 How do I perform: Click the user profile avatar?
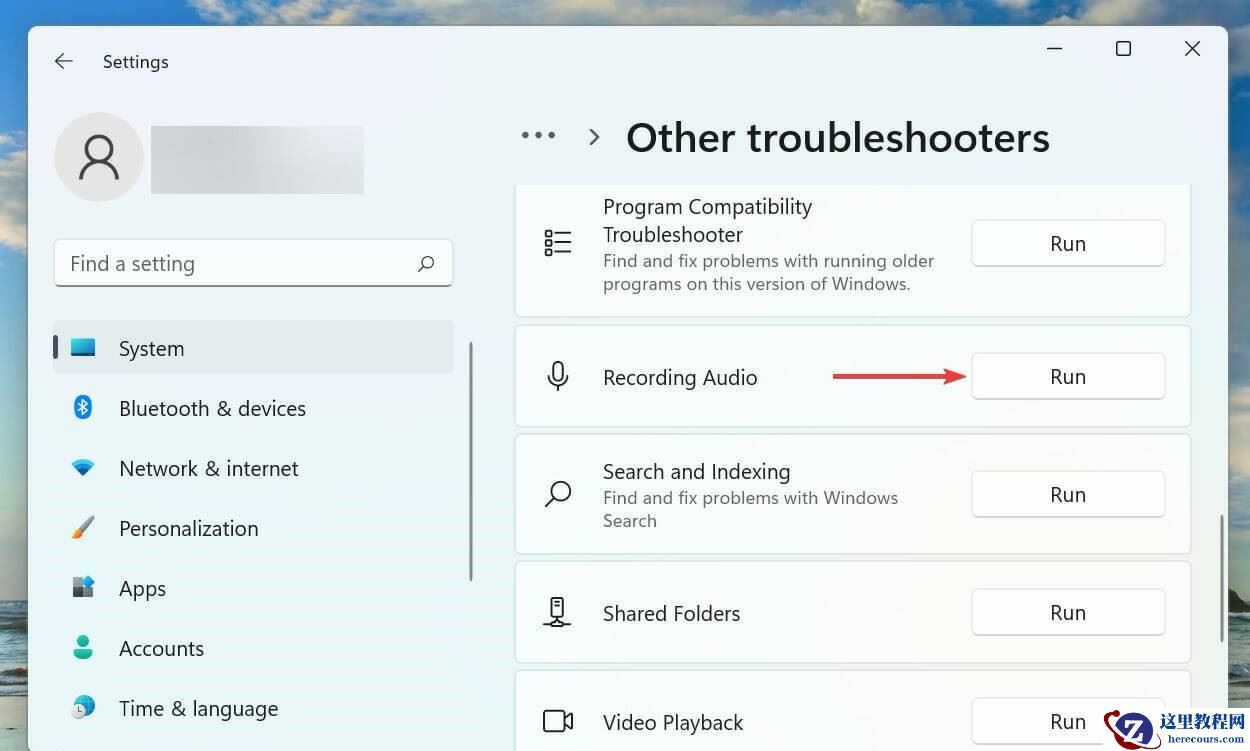click(x=99, y=157)
